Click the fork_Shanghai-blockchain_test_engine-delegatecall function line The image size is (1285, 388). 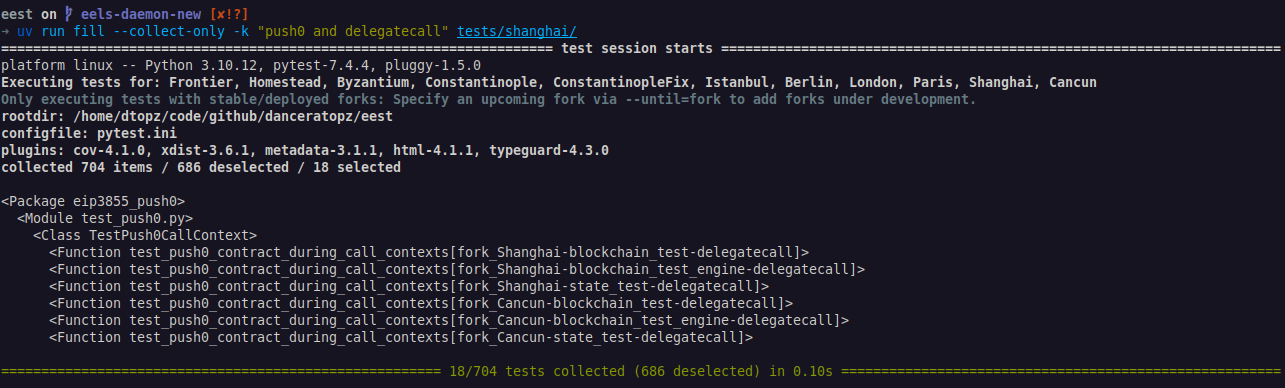pyautogui.click(x=457, y=270)
